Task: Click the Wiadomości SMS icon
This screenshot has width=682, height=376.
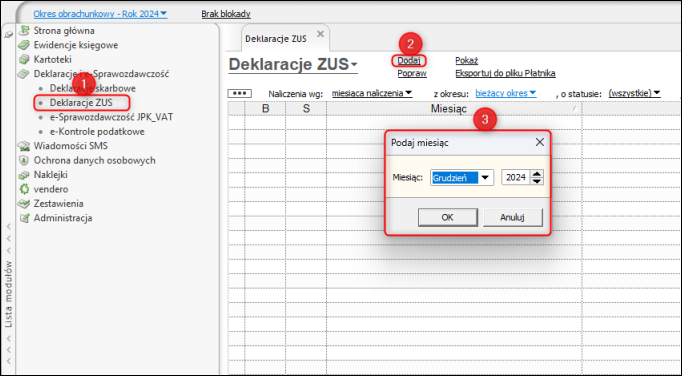Action: point(24,146)
